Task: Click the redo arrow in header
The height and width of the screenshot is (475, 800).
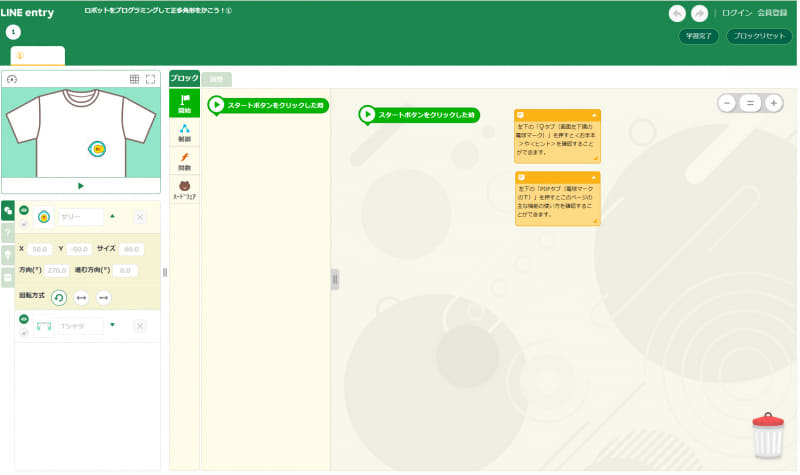Action: coord(701,13)
